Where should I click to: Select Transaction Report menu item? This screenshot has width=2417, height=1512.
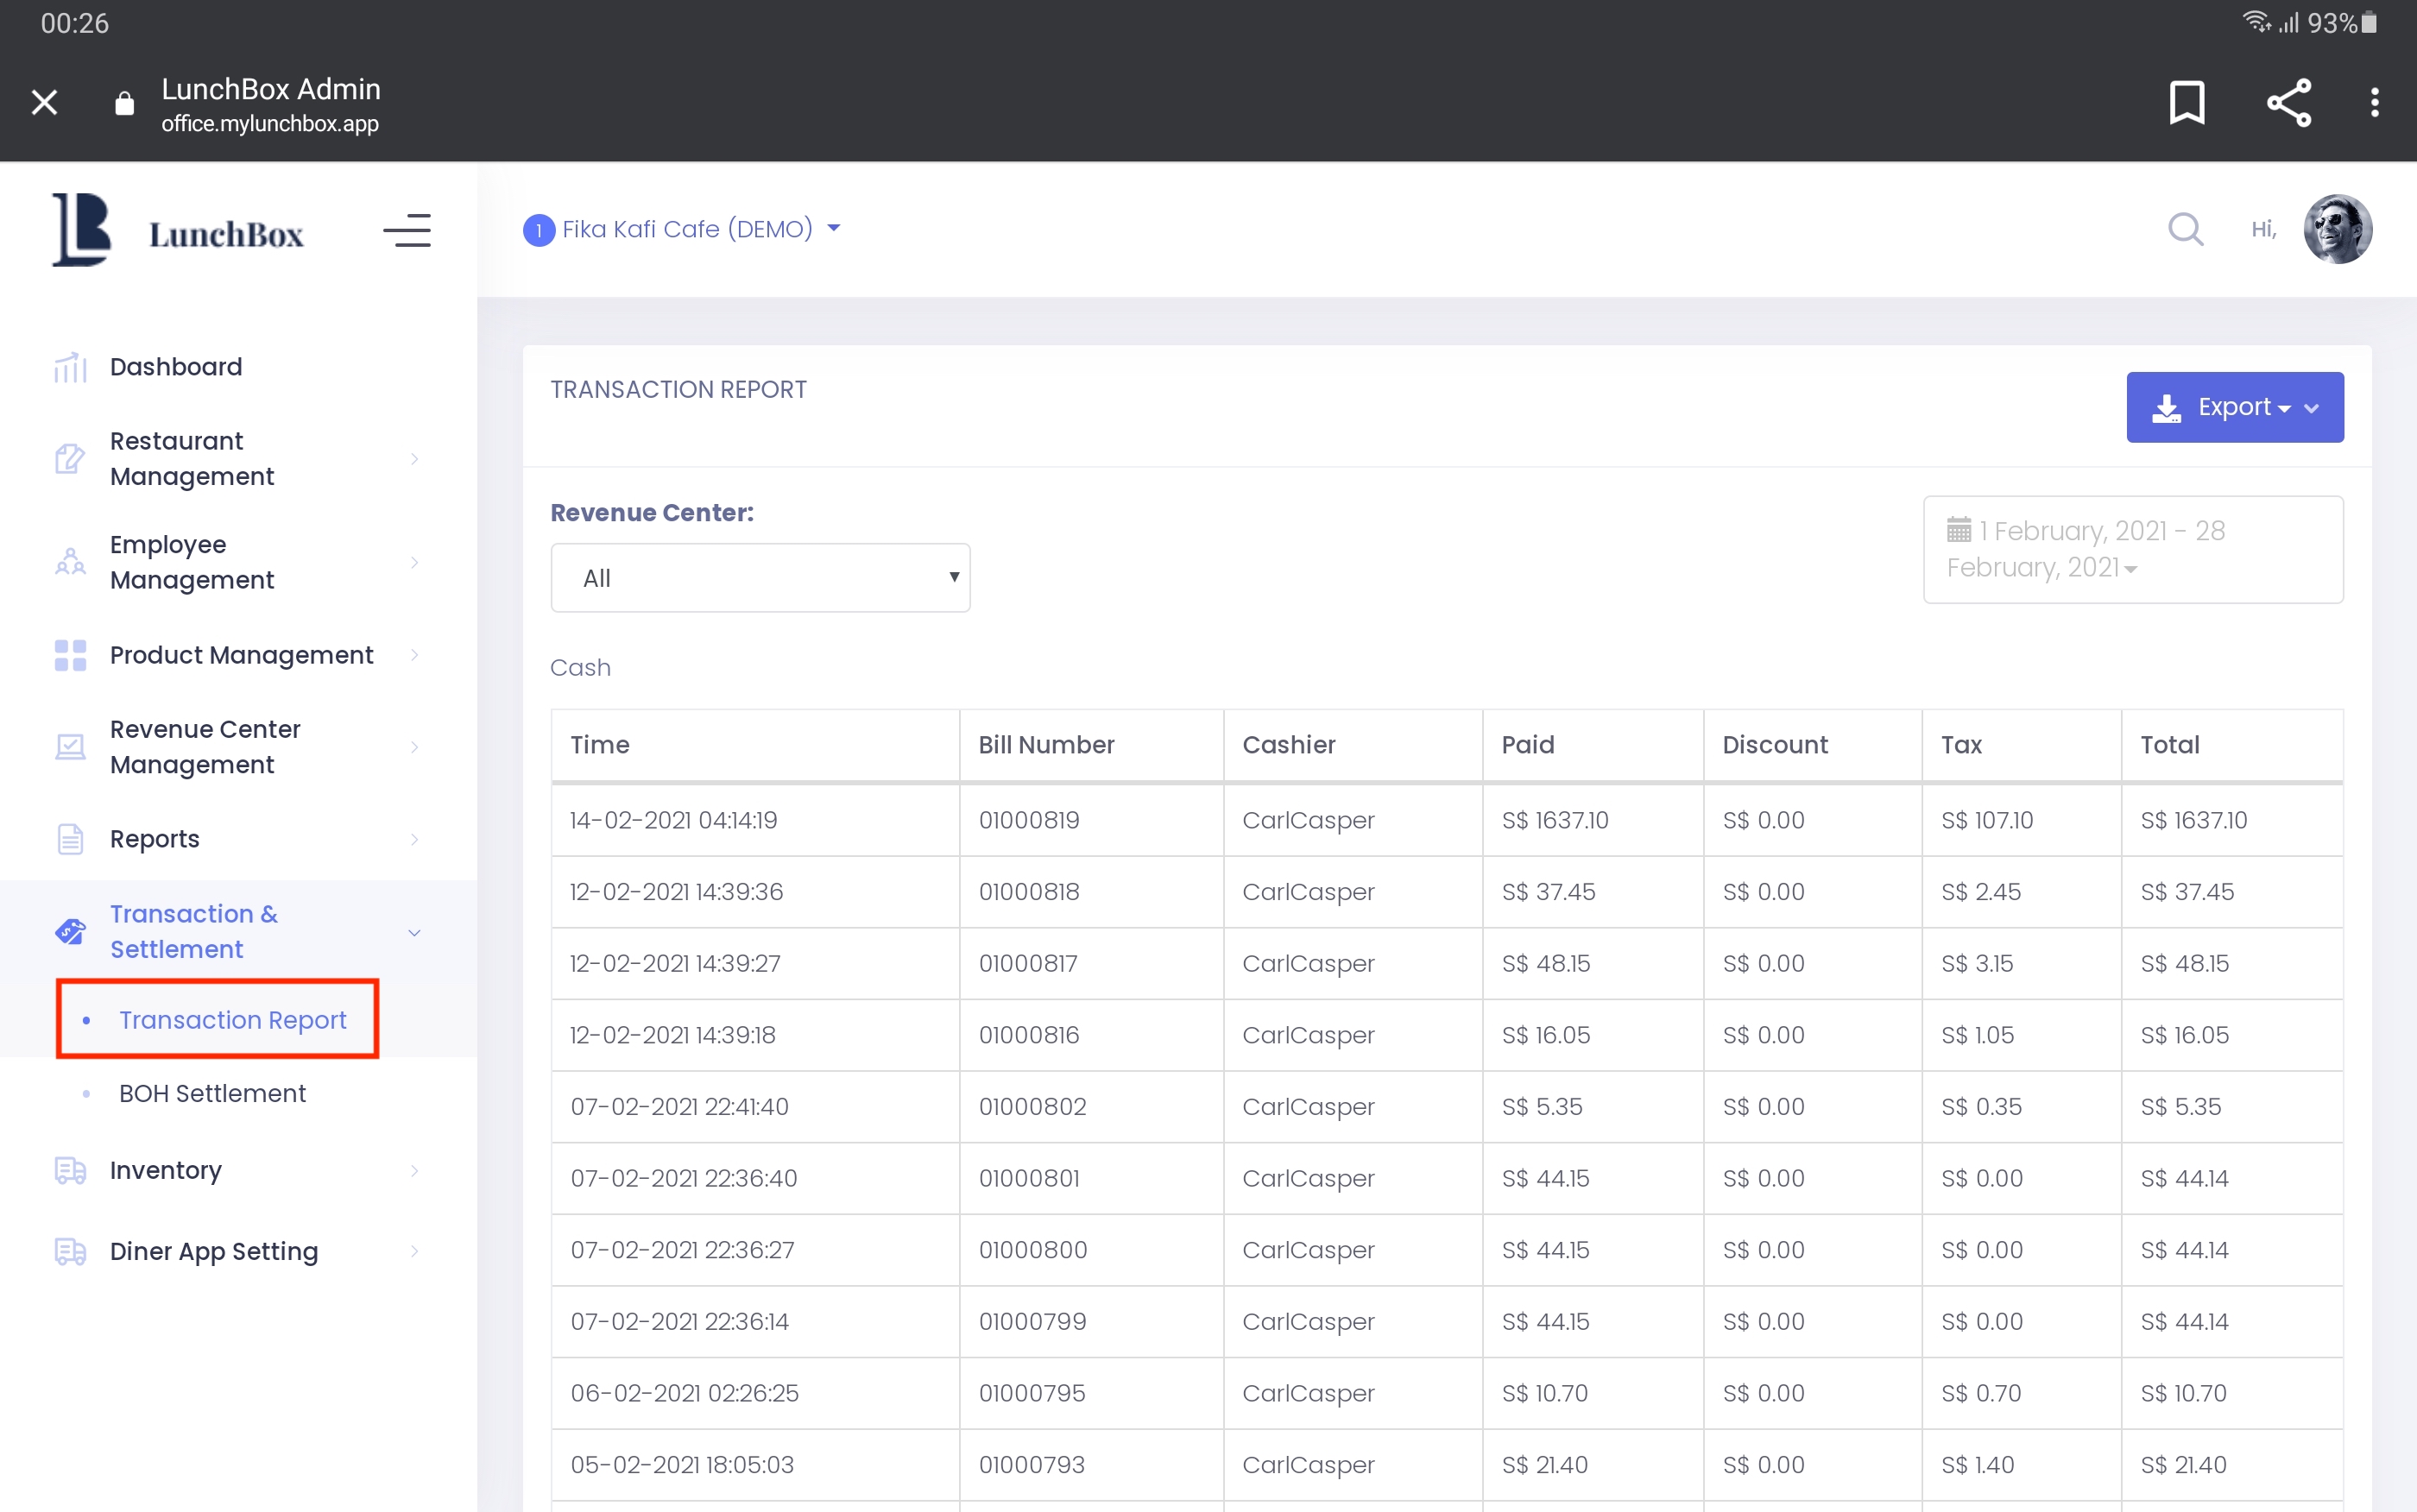point(232,1019)
